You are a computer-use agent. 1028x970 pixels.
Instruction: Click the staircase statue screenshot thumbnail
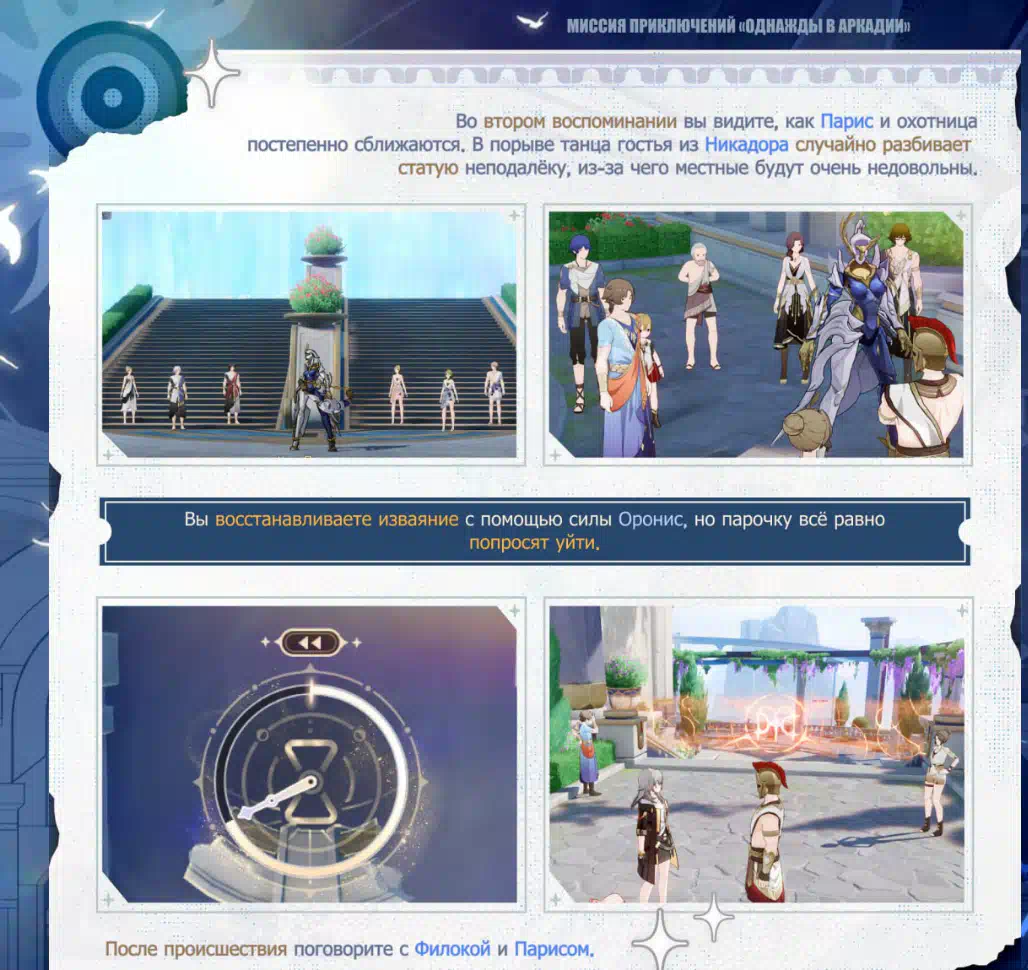coord(309,334)
